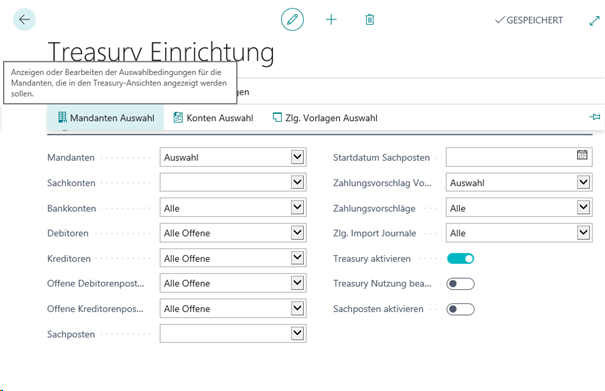Expand the Zahlungsvorschläge dropdown
Screen dimensions: 605x391
coord(583,208)
